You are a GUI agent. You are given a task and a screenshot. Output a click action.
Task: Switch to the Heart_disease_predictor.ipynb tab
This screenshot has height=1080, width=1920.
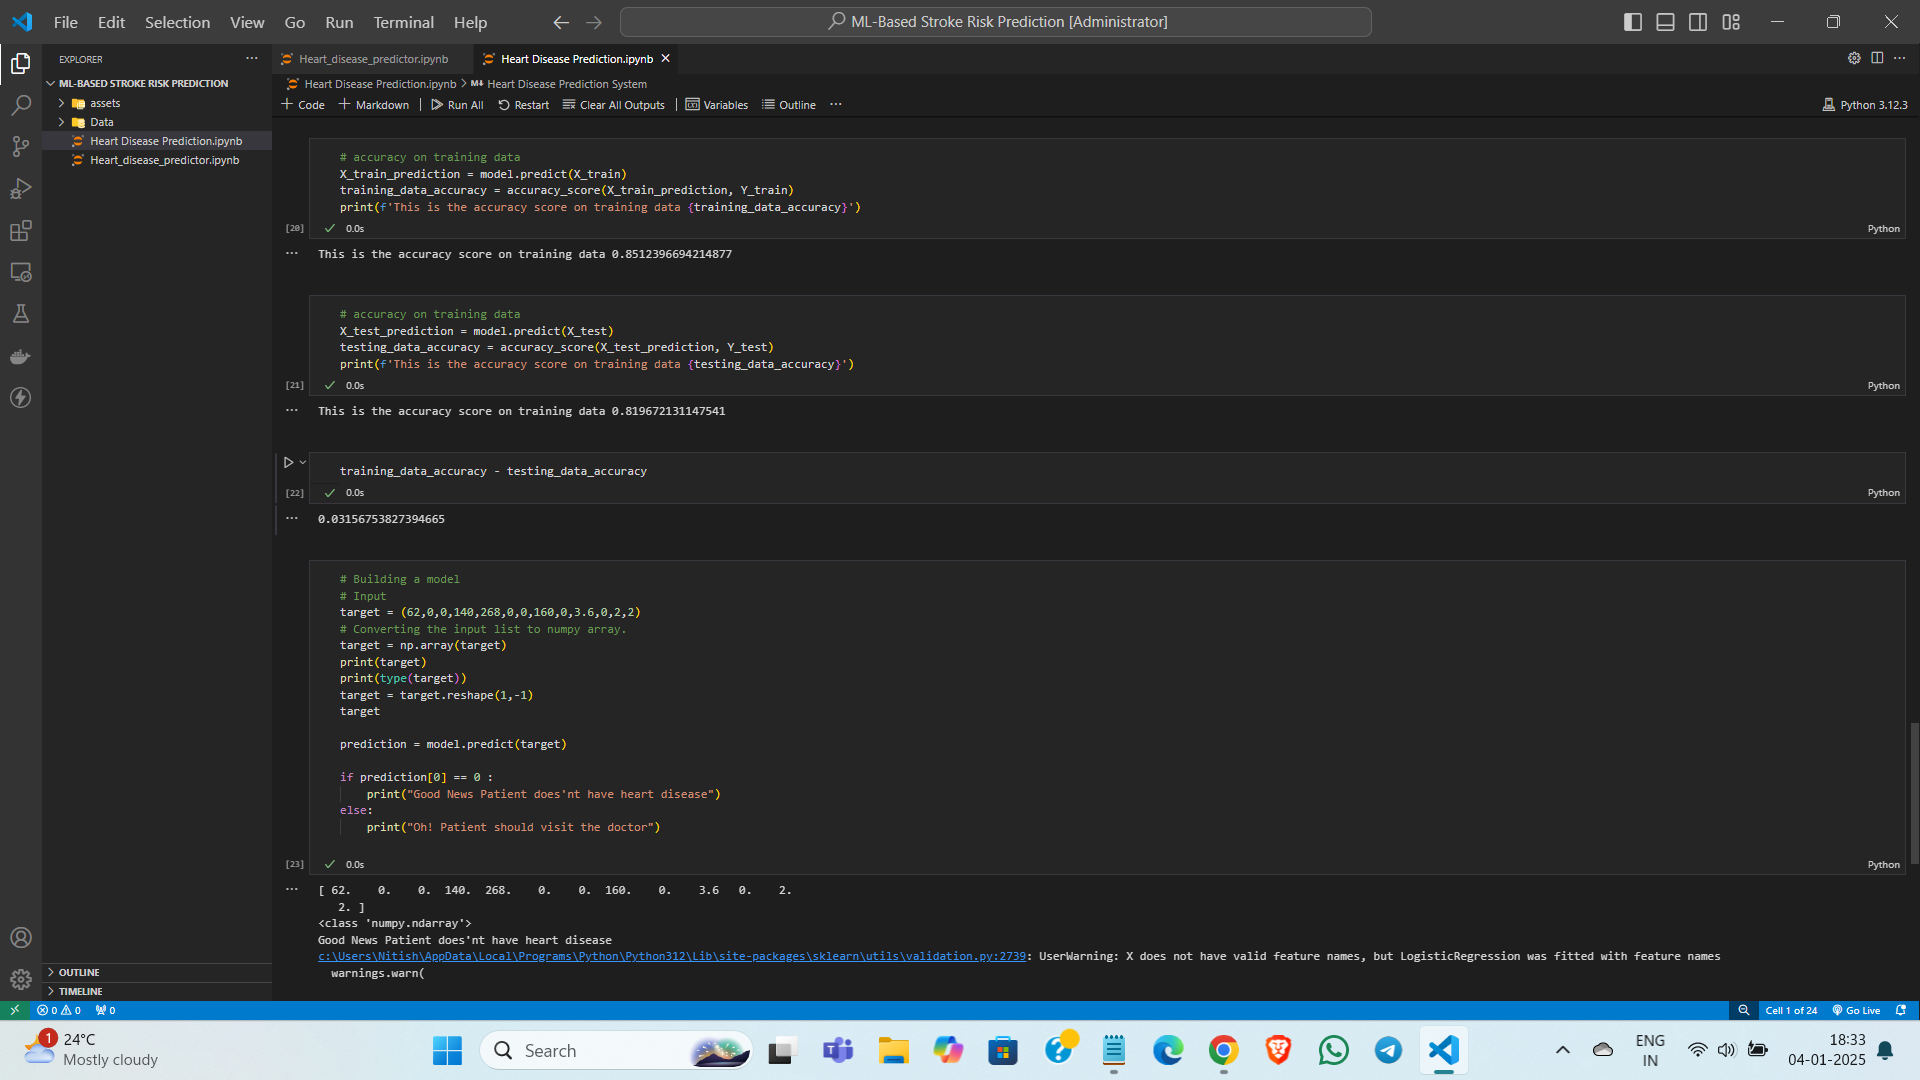click(x=373, y=59)
